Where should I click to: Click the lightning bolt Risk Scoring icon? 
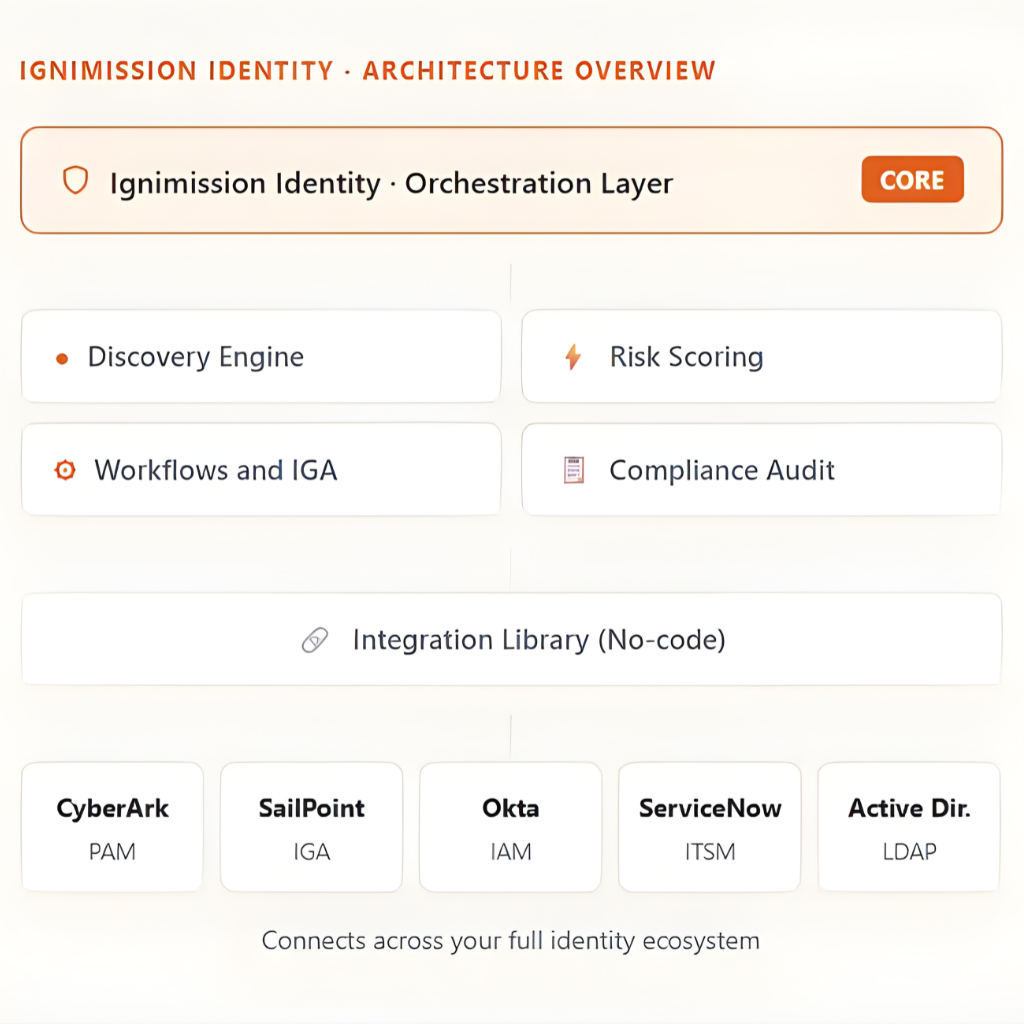(x=573, y=357)
